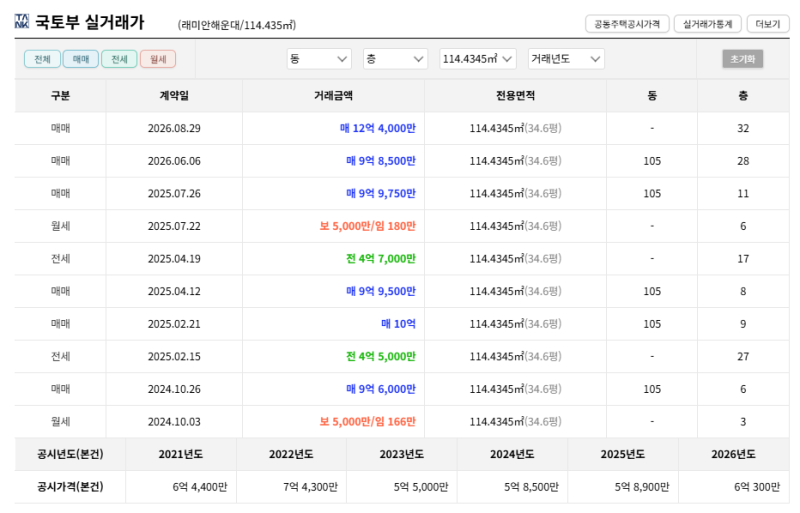Select the 매매 filter tab
The height and width of the screenshot is (513, 800).
click(x=81, y=59)
